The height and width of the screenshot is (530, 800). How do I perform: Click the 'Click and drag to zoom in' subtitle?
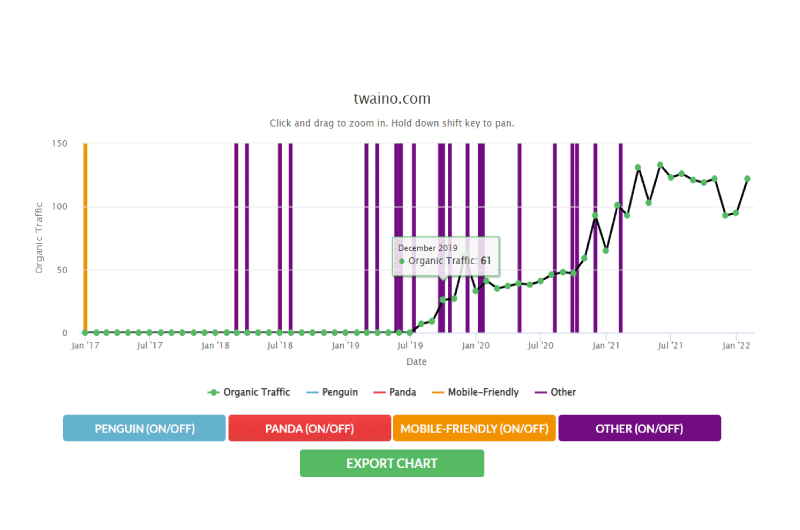pyautogui.click(x=392, y=123)
